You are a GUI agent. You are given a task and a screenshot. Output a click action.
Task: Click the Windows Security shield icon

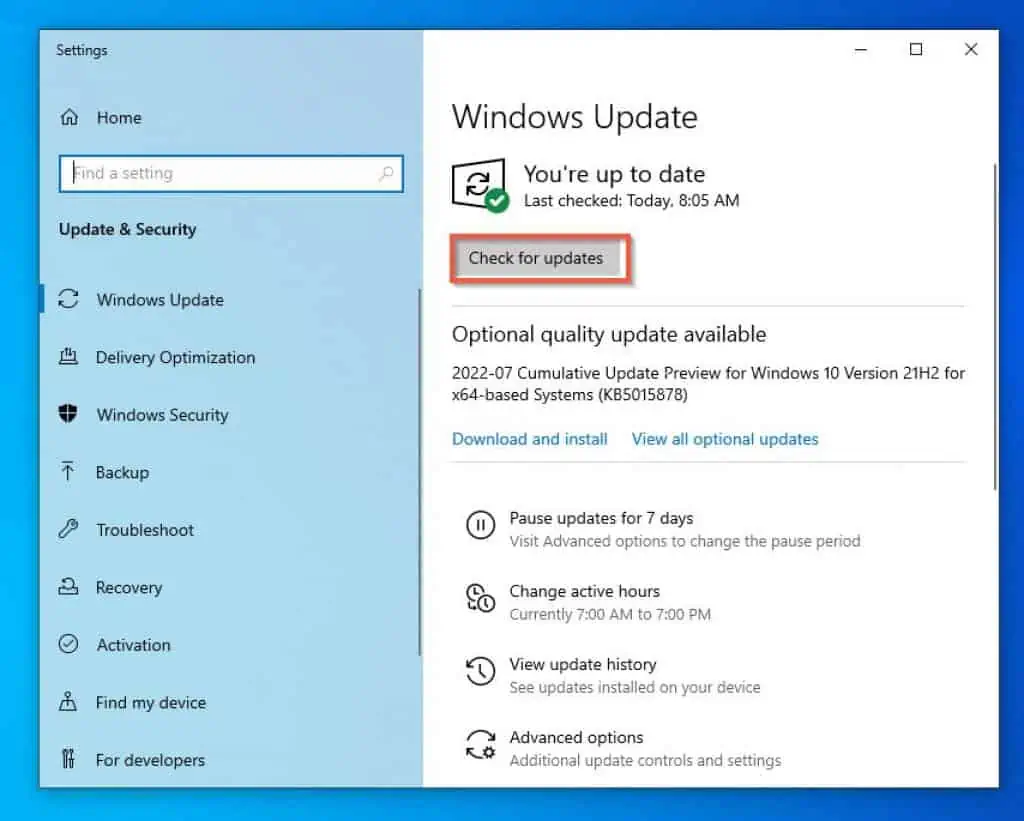tap(68, 414)
